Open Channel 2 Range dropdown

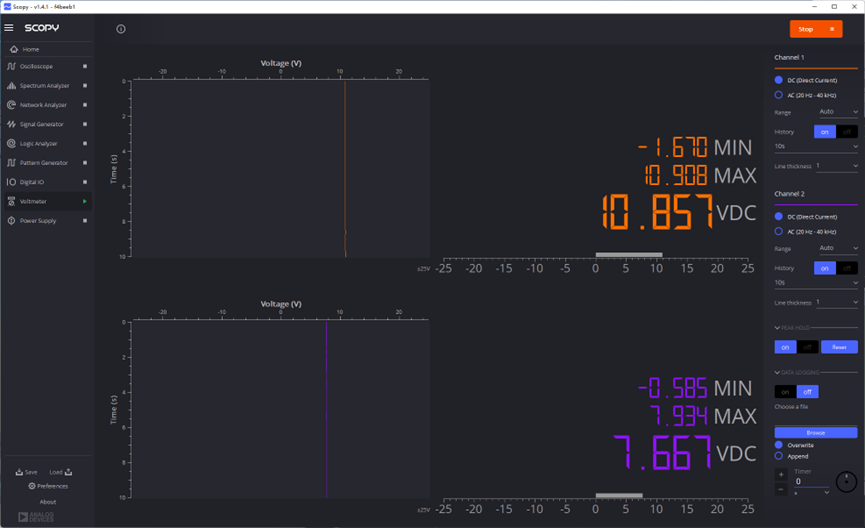tap(838, 248)
